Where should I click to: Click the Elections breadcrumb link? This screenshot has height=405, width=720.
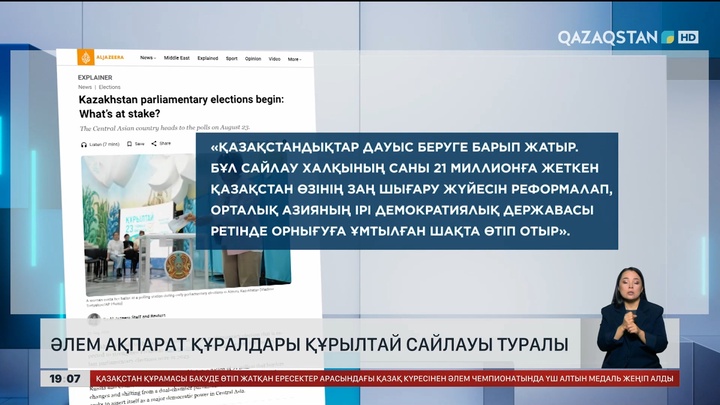pos(110,87)
